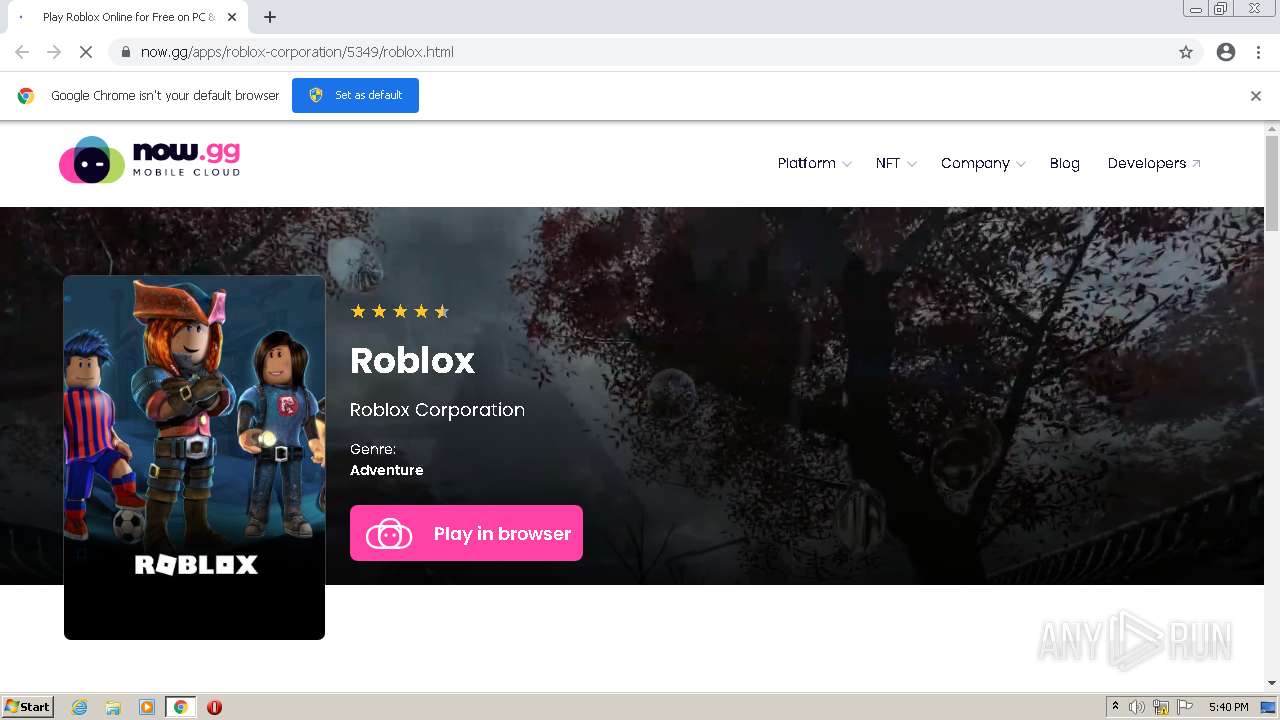Close the Play Roblox Online tab
Screen dimensions: 1280x720
[x=233, y=17]
